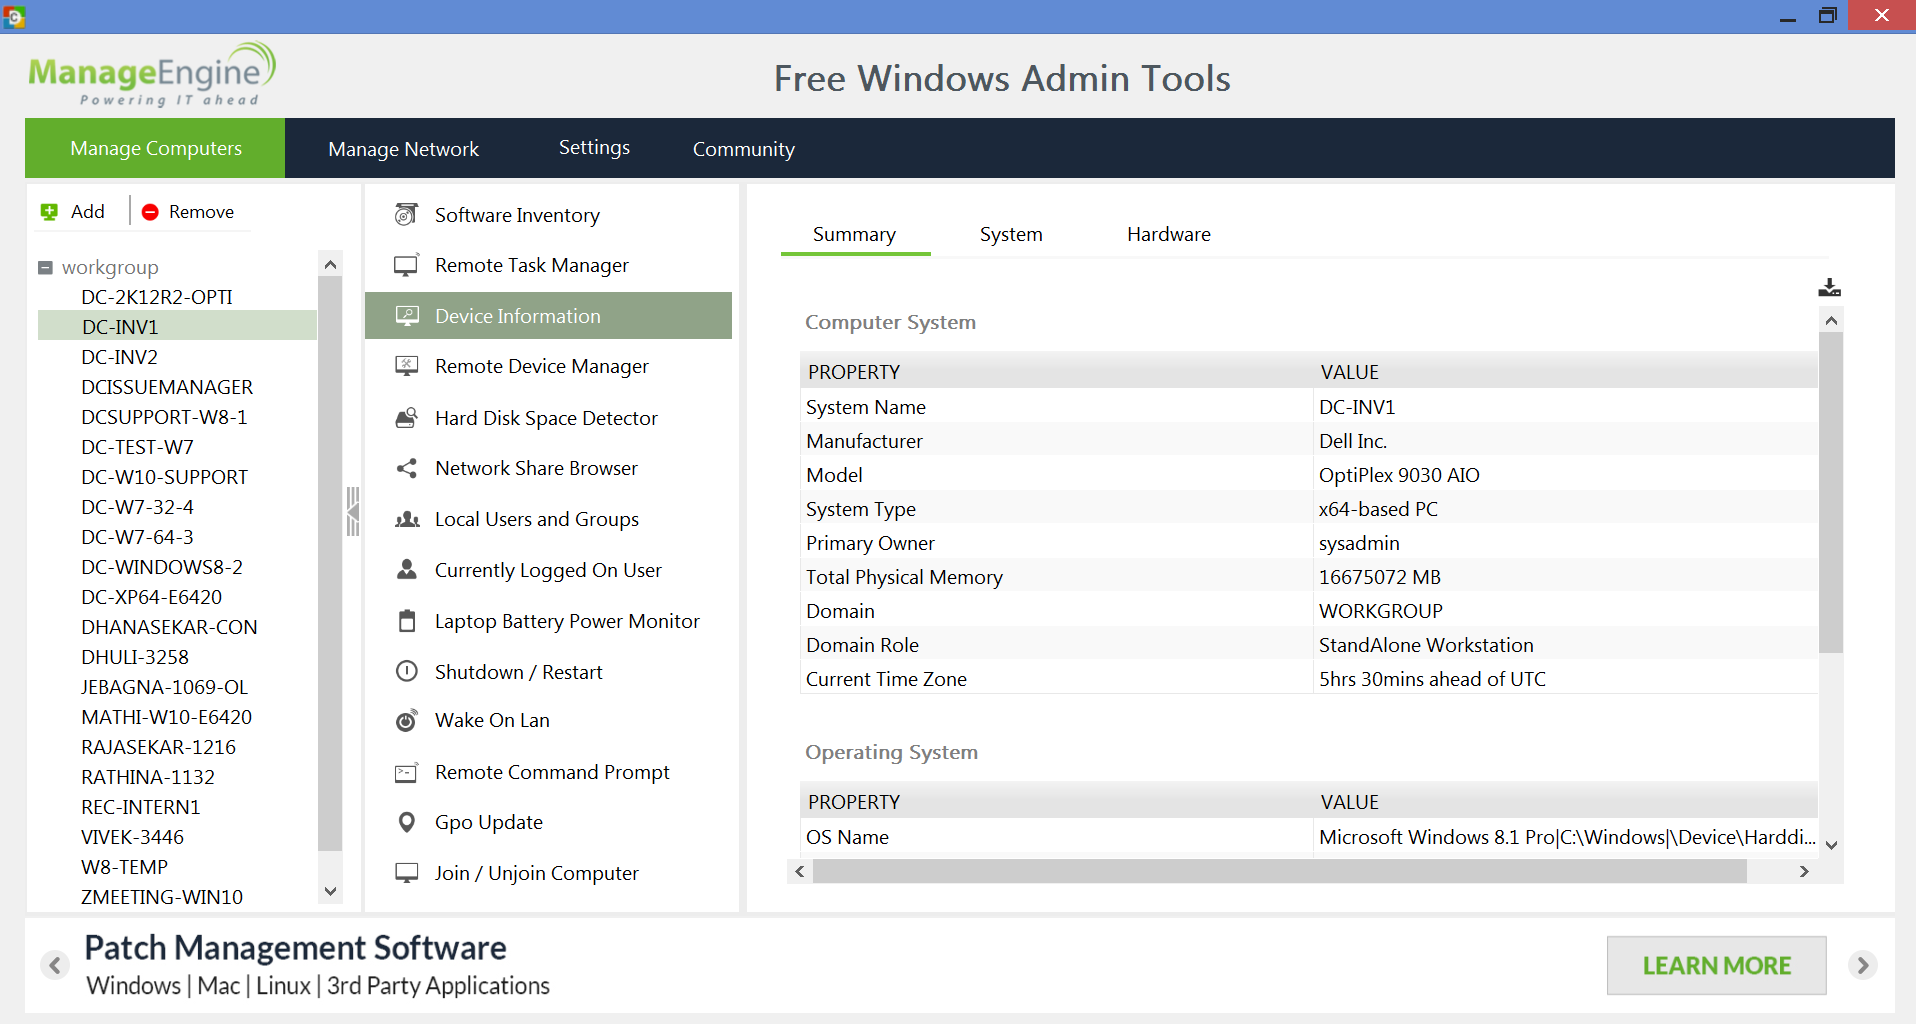Viewport: 1916px width, 1024px height.
Task: Select computer MATHI-W10-E6420
Action: pyautogui.click(x=166, y=717)
